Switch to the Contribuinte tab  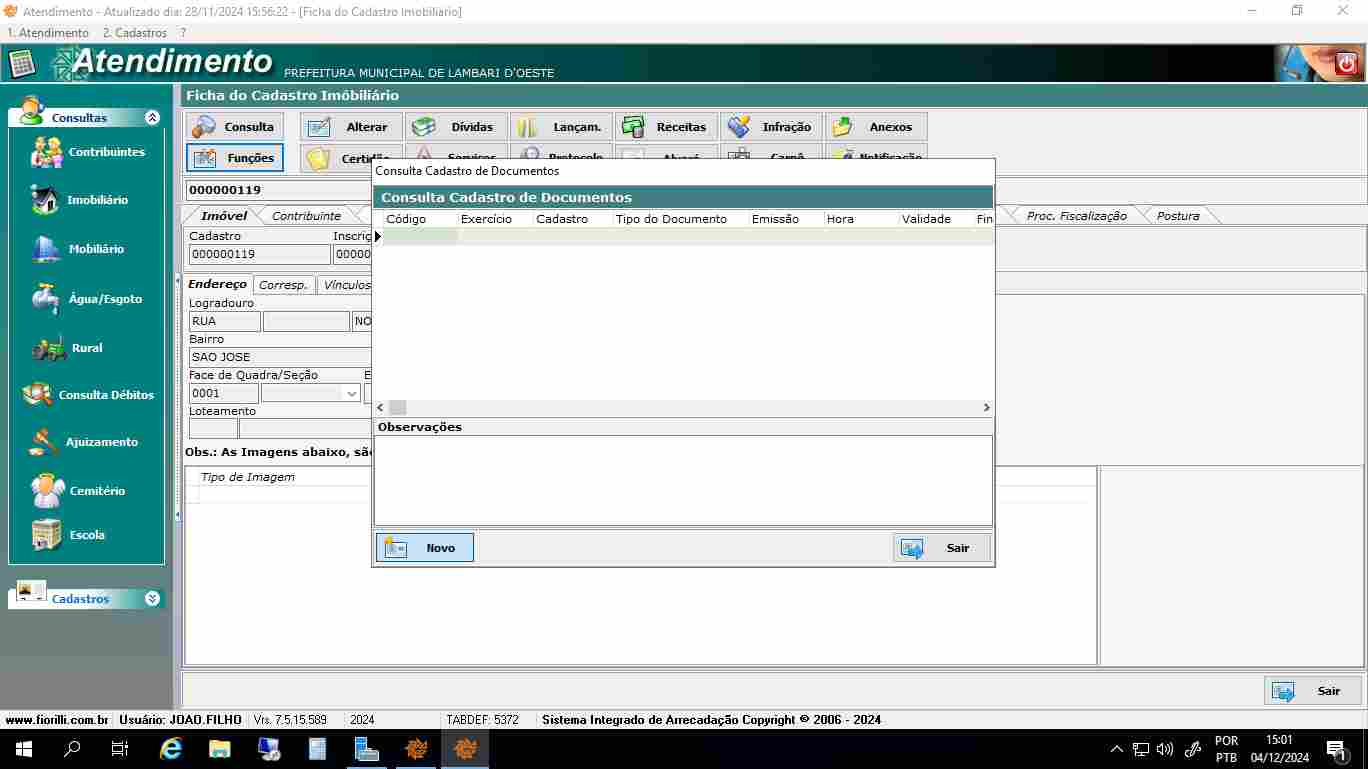tap(306, 216)
